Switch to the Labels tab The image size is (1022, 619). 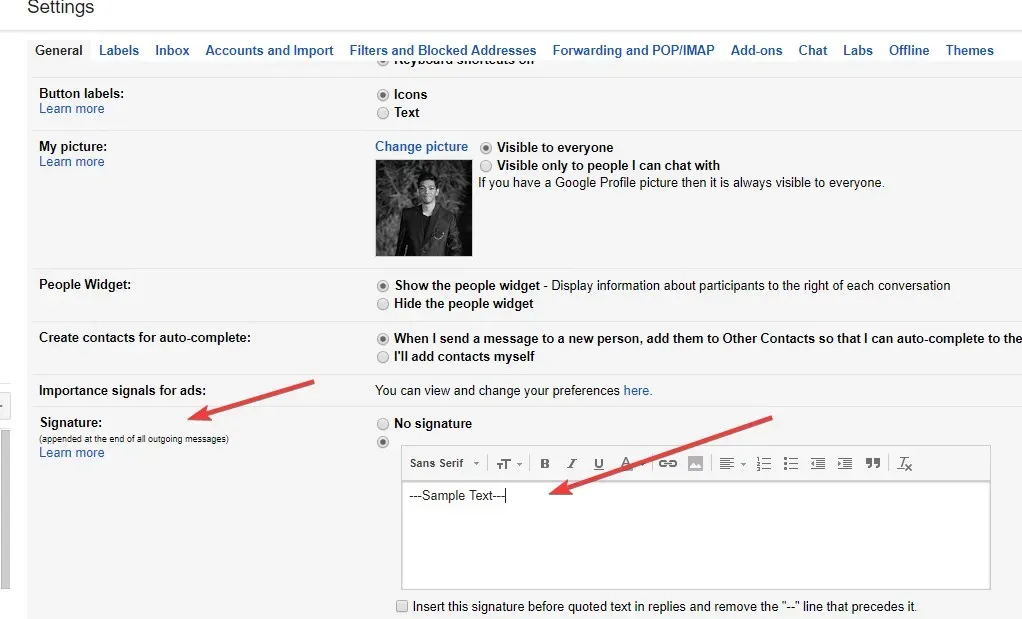coord(119,50)
